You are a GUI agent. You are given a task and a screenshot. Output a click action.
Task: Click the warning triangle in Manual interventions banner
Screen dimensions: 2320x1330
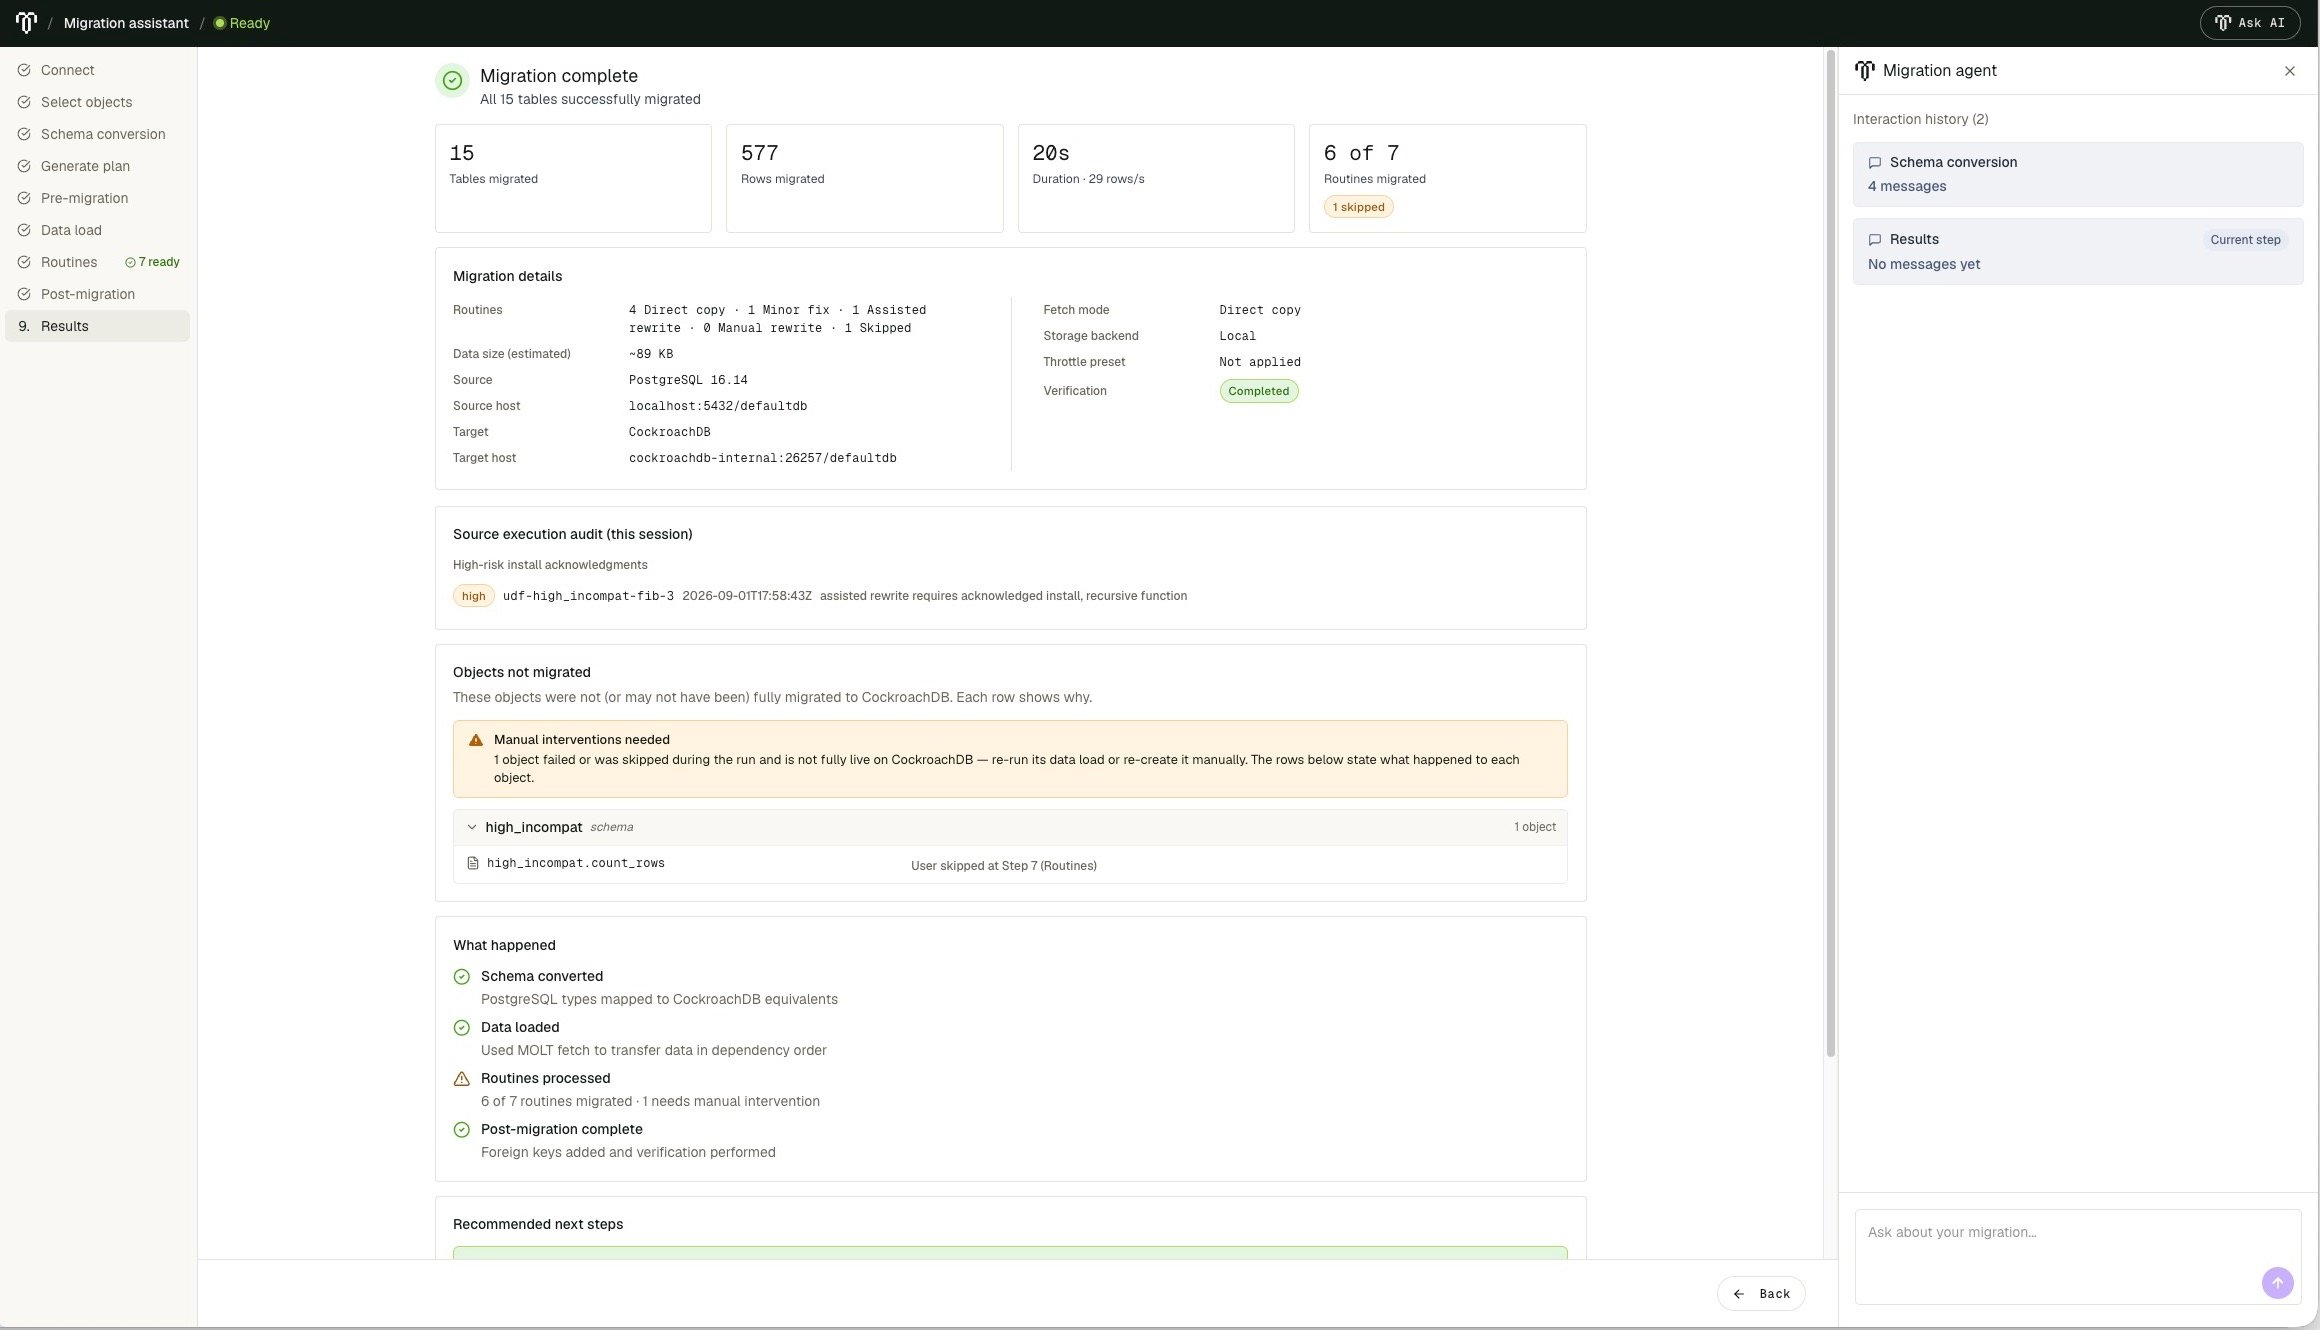click(476, 740)
